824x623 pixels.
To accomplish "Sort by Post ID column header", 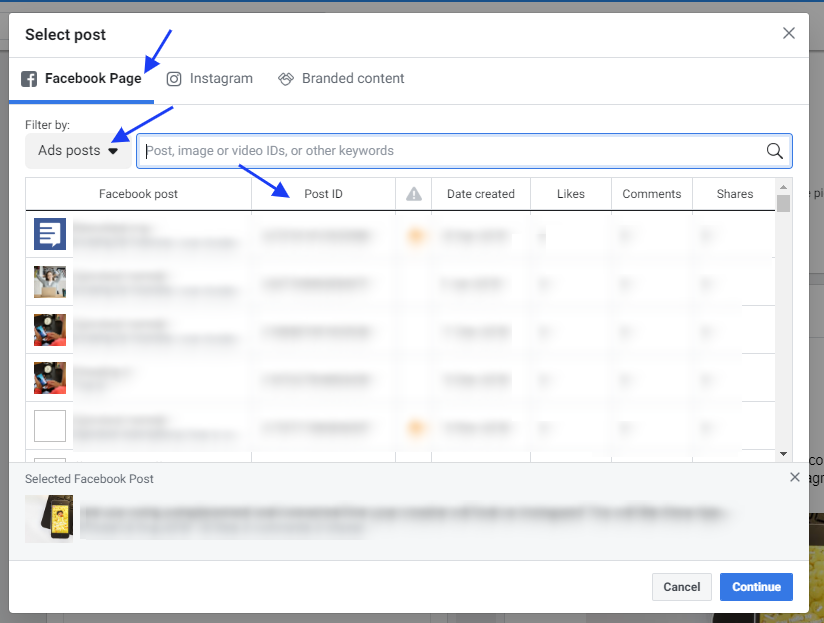I will (x=323, y=194).
